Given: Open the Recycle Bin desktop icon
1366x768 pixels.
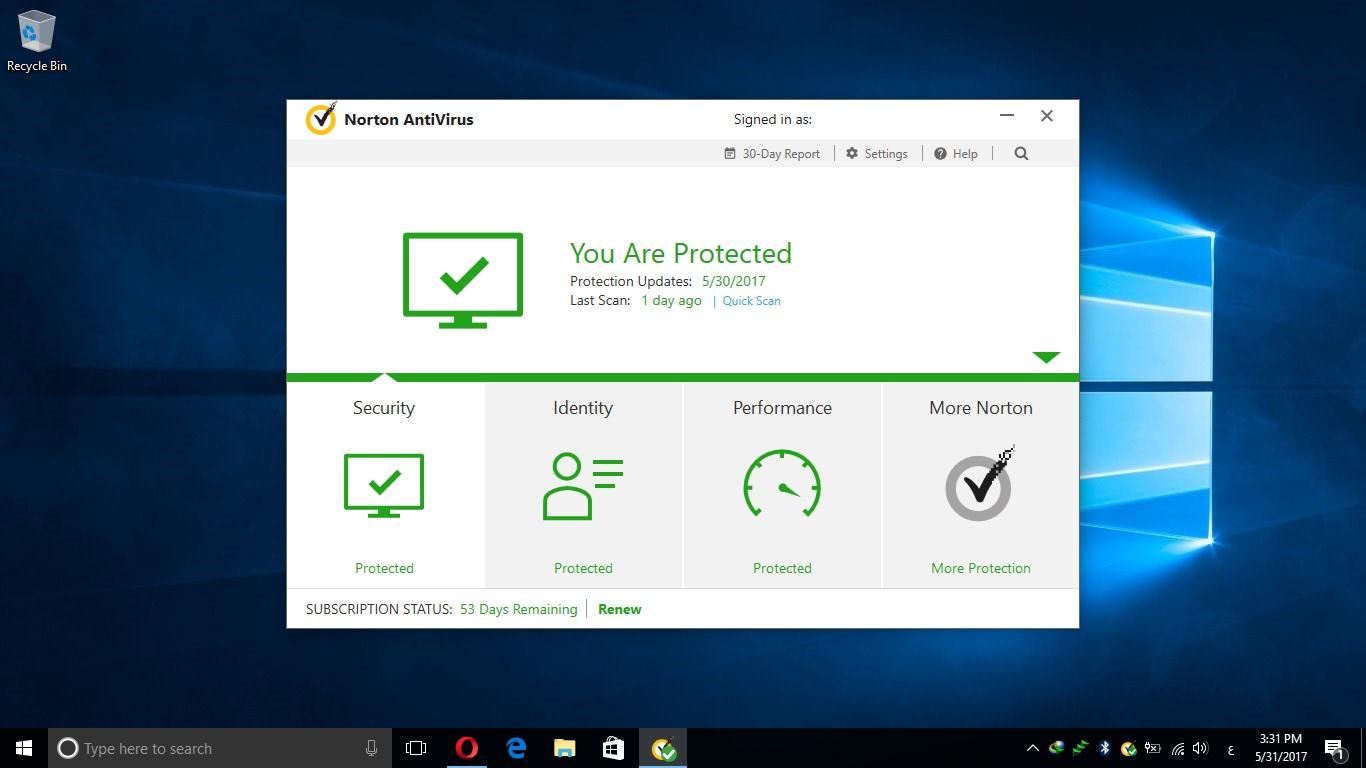Looking at the screenshot, I should (37, 42).
